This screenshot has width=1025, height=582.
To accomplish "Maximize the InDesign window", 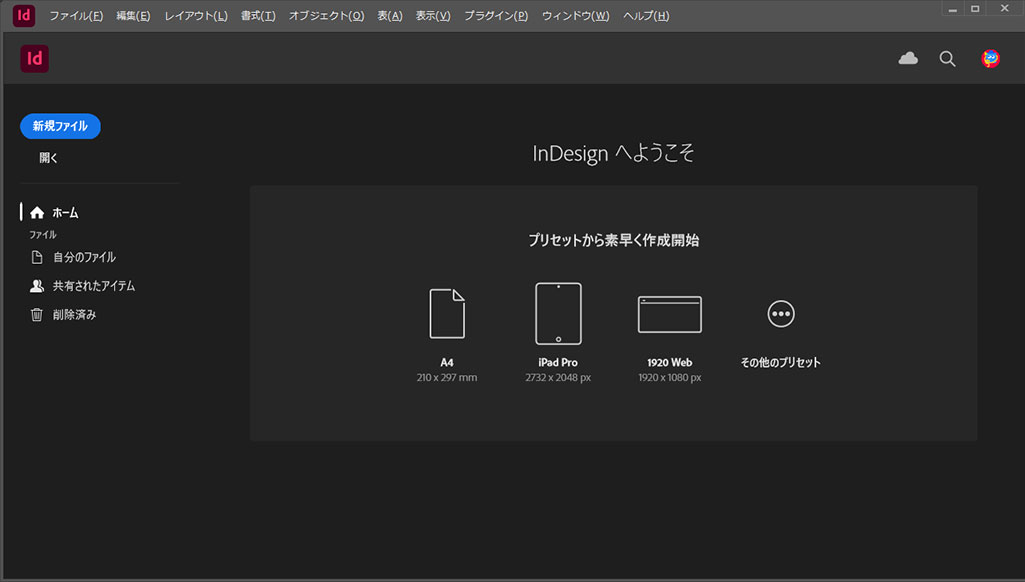I will [x=975, y=9].
